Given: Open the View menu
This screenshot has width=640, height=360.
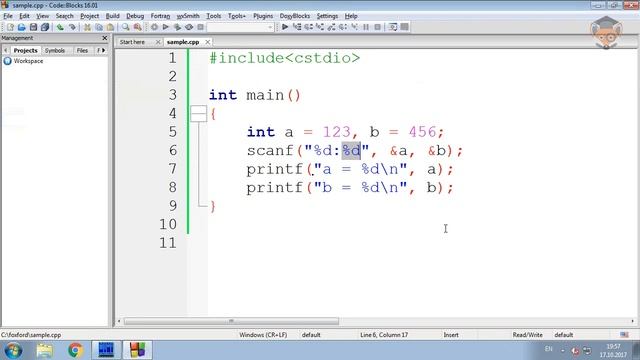Looking at the screenshot, I should tap(42, 16).
